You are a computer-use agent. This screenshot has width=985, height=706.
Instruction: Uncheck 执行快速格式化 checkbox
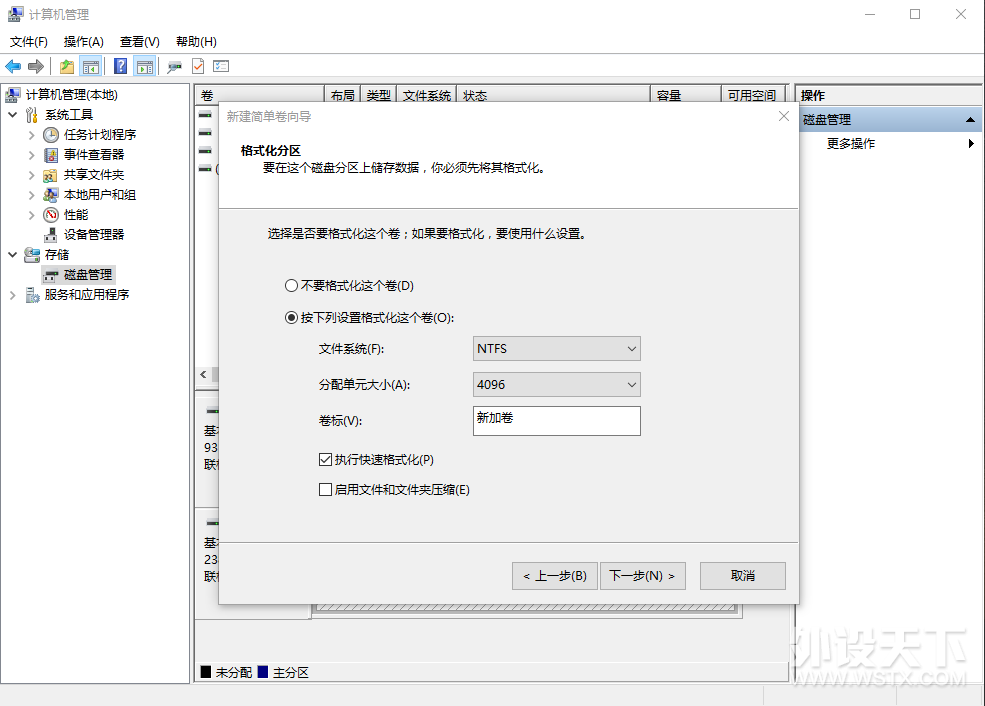point(325,460)
